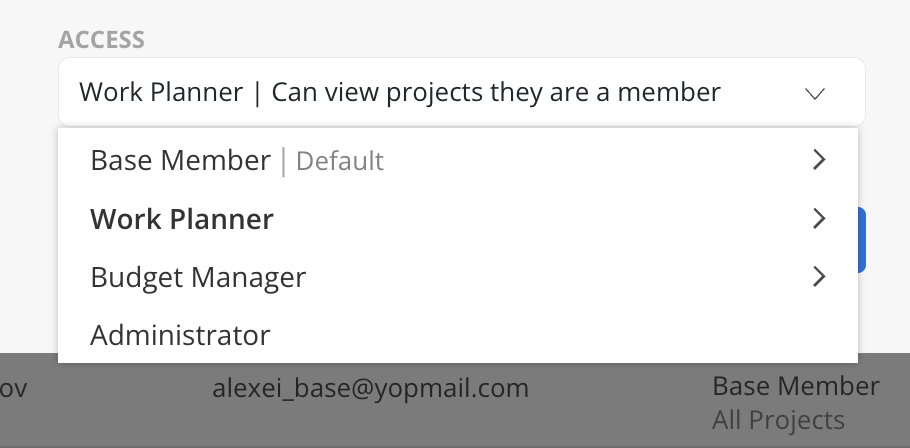Open the Access role combo box

tap(461, 92)
